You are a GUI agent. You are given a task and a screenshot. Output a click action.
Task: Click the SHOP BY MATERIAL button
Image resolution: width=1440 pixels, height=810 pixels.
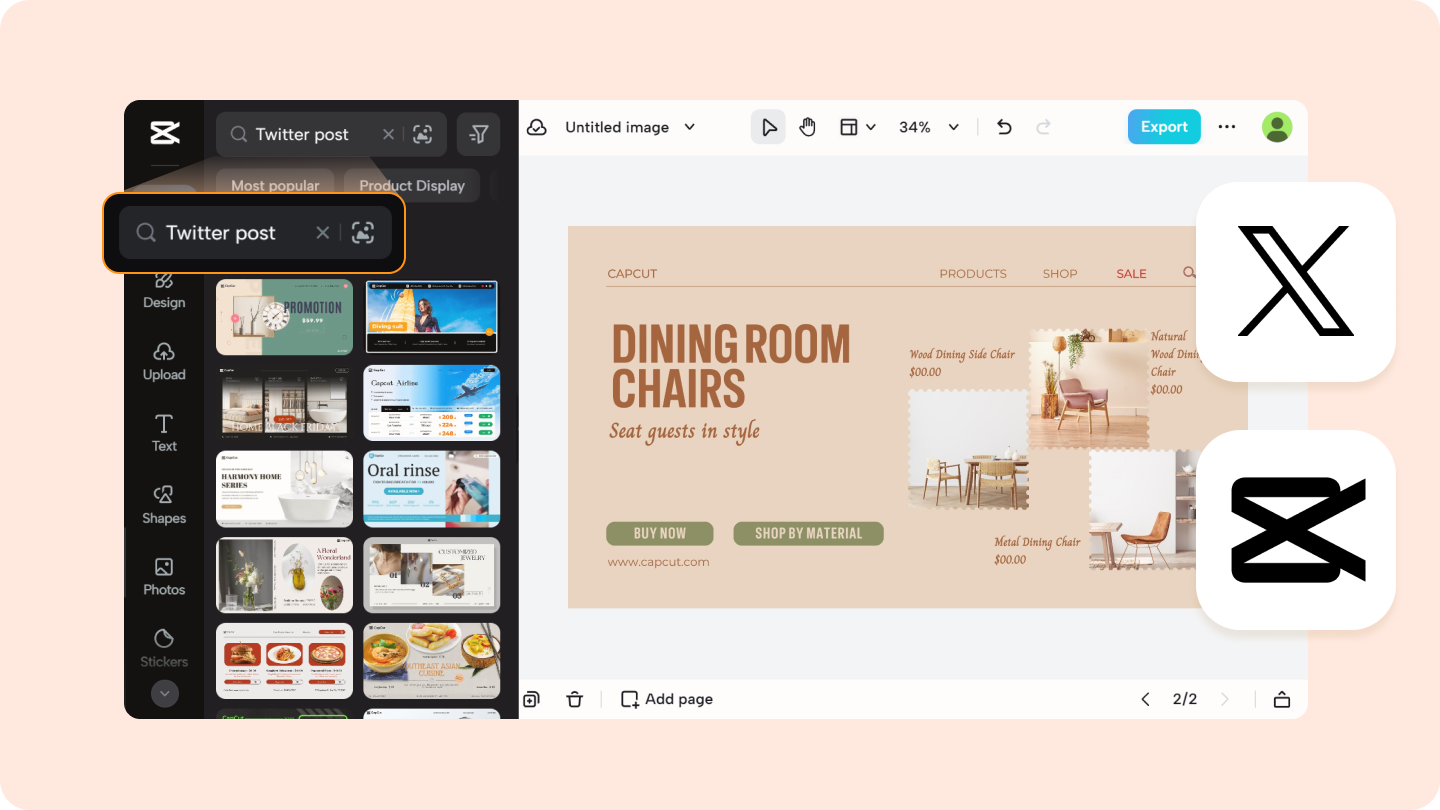[808, 533]
